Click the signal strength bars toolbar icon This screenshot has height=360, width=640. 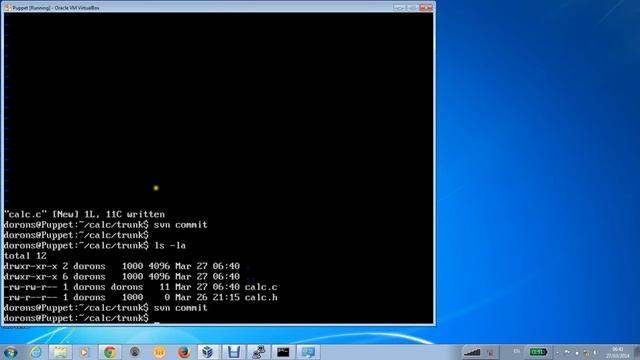pyautogui.click(x=472, y=352)
